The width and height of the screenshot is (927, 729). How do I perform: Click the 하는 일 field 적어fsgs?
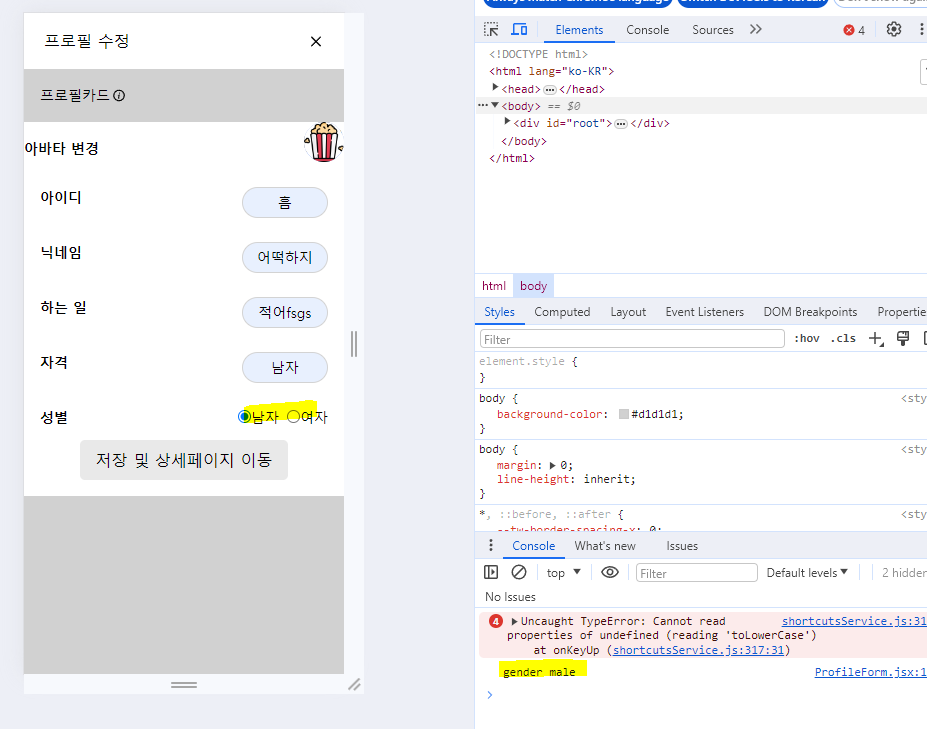click(284, 312)
